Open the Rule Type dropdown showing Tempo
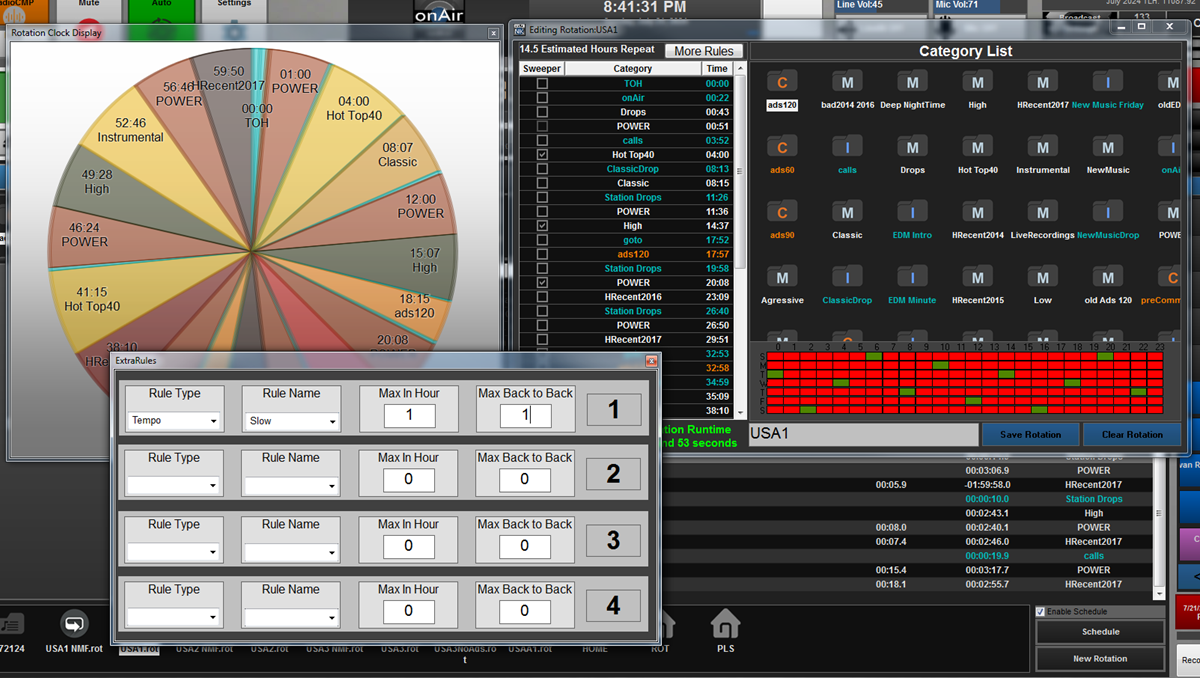 (x=173, y=420)
